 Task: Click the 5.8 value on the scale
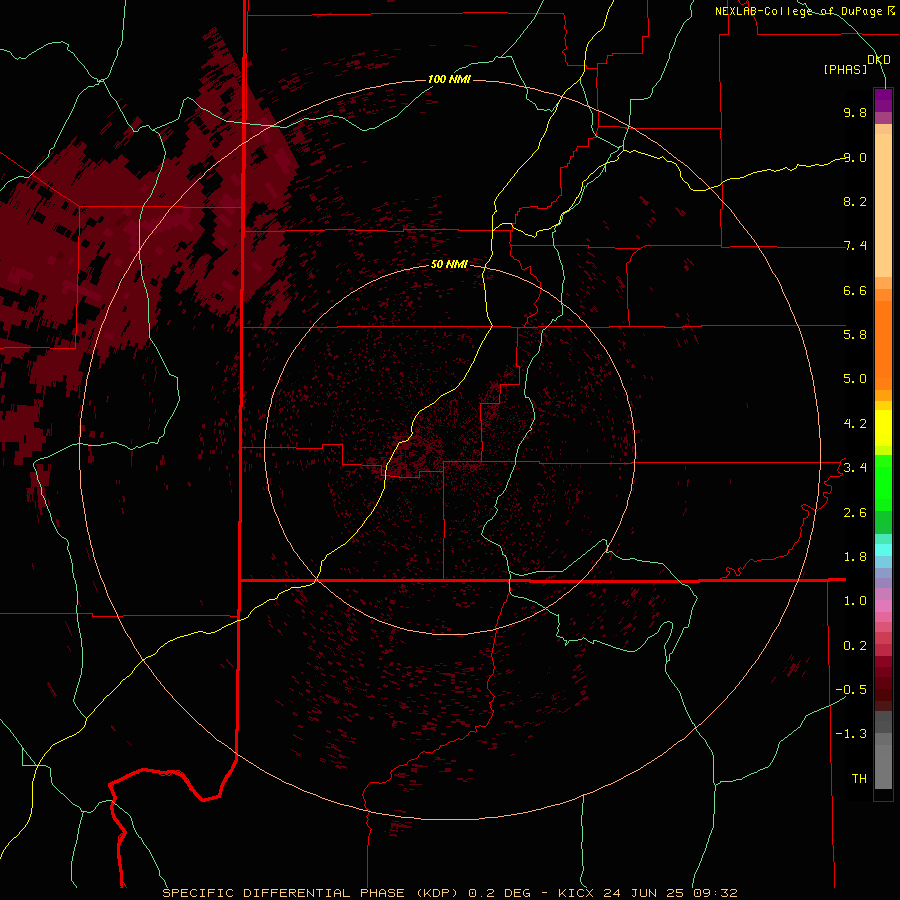pos(855,335)
